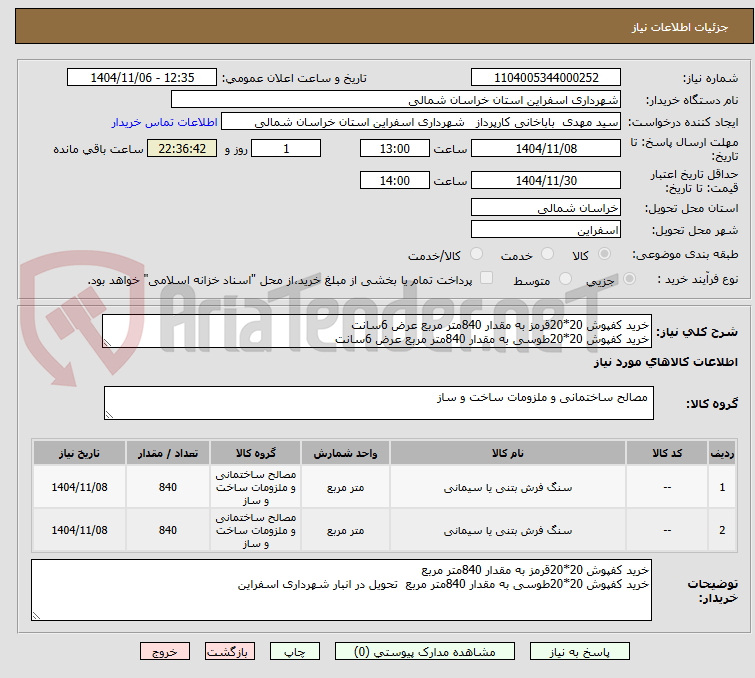755x678 pixels.
Task: Click the جزئیات اطلاعات نیاز page title
Action: click(x=679, y=27)
